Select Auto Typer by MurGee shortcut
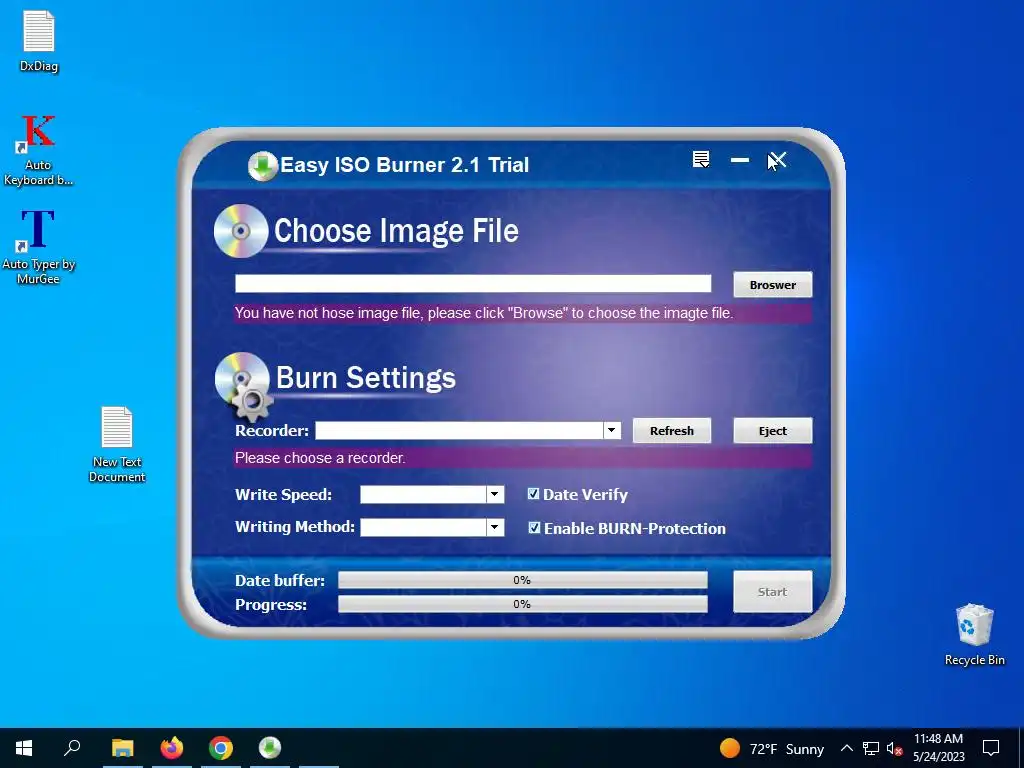1024x768 pixels. pos(38,247)
